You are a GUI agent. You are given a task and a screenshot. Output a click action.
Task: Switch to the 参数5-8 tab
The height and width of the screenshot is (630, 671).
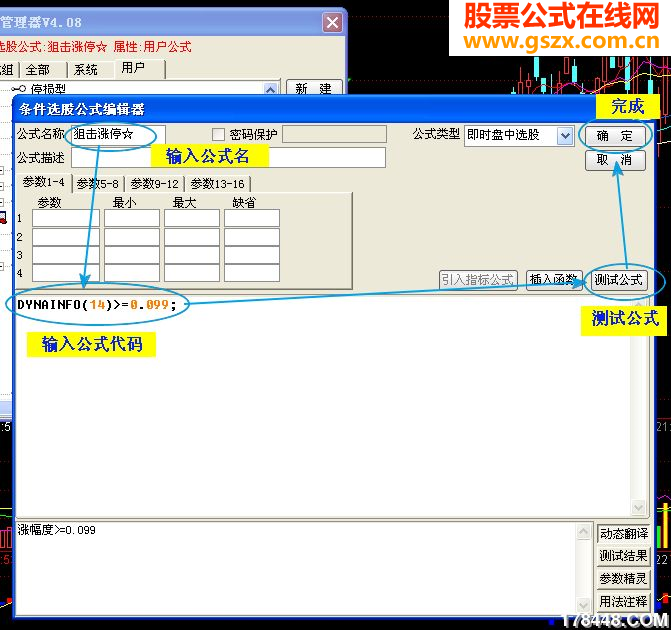(98, 184)
